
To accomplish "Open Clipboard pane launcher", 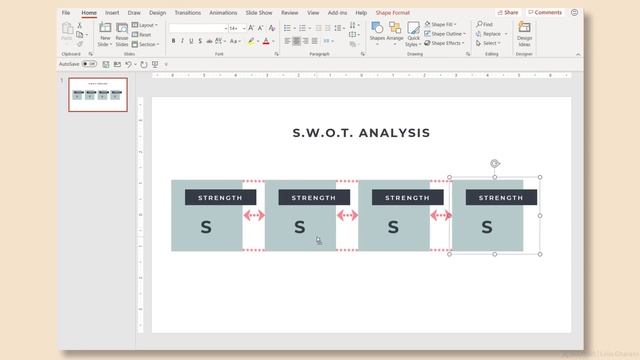I will pyautogui.click(x=91, y=54).
